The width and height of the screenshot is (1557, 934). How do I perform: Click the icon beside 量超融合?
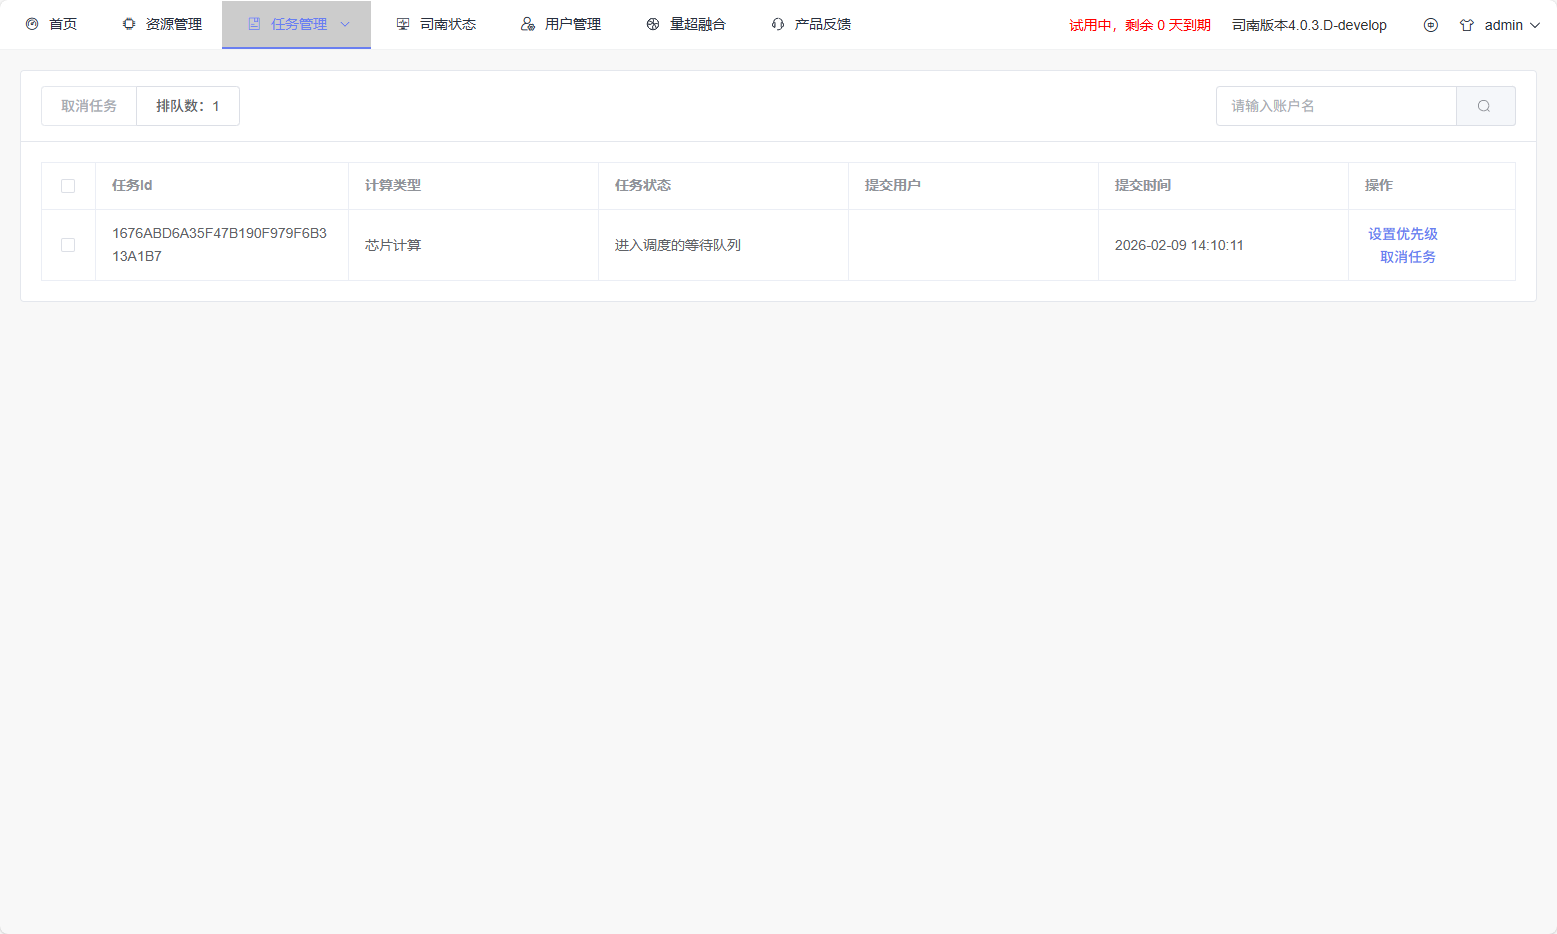coord(653,24)
